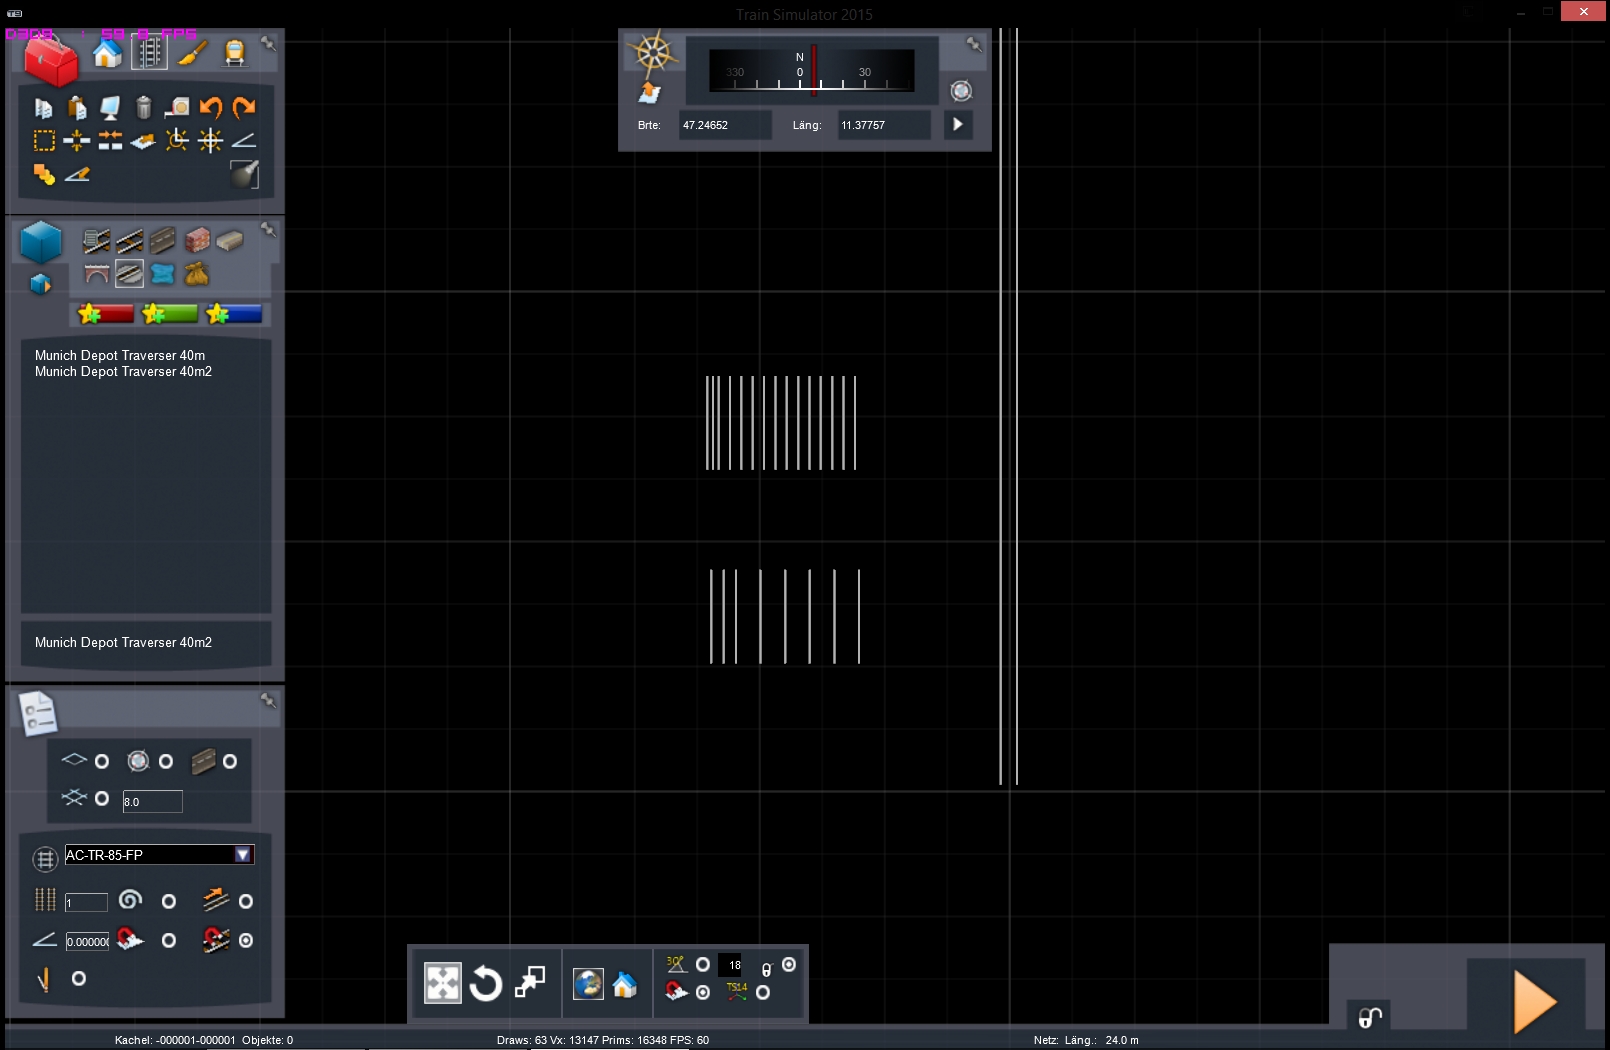Toggle the diamond plane radio option
This screenshot has height=1050, width=1610.
pyautogui.click(x=101, y=762)
